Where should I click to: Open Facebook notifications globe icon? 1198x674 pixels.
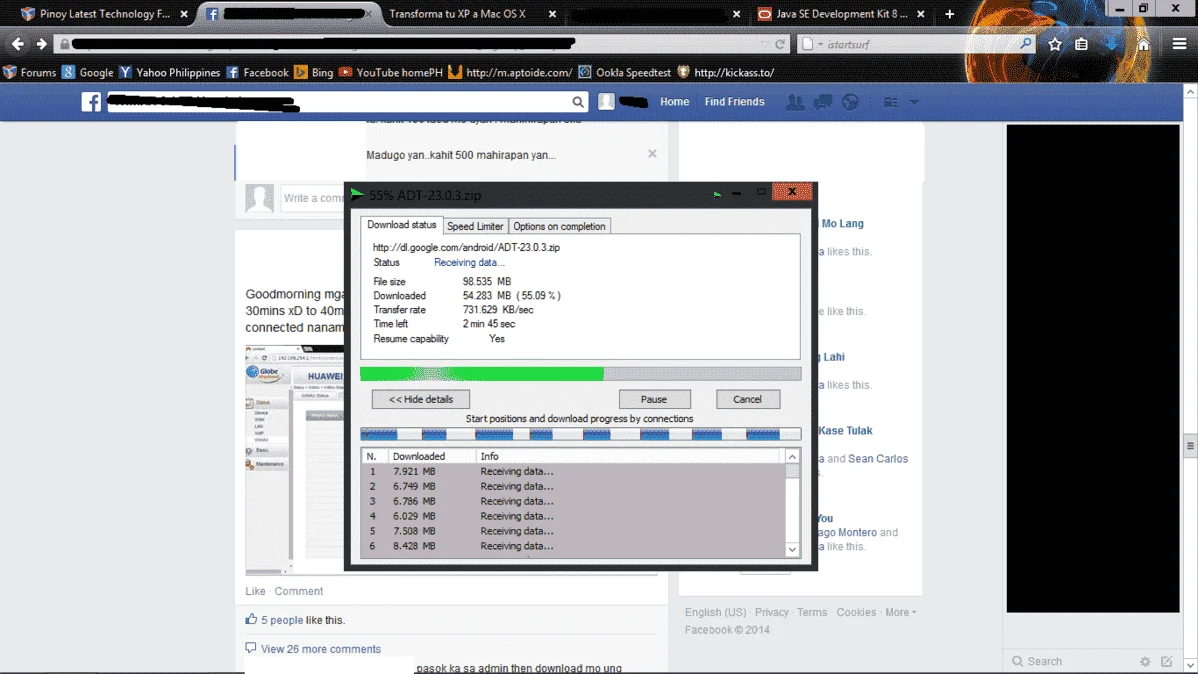850,102
